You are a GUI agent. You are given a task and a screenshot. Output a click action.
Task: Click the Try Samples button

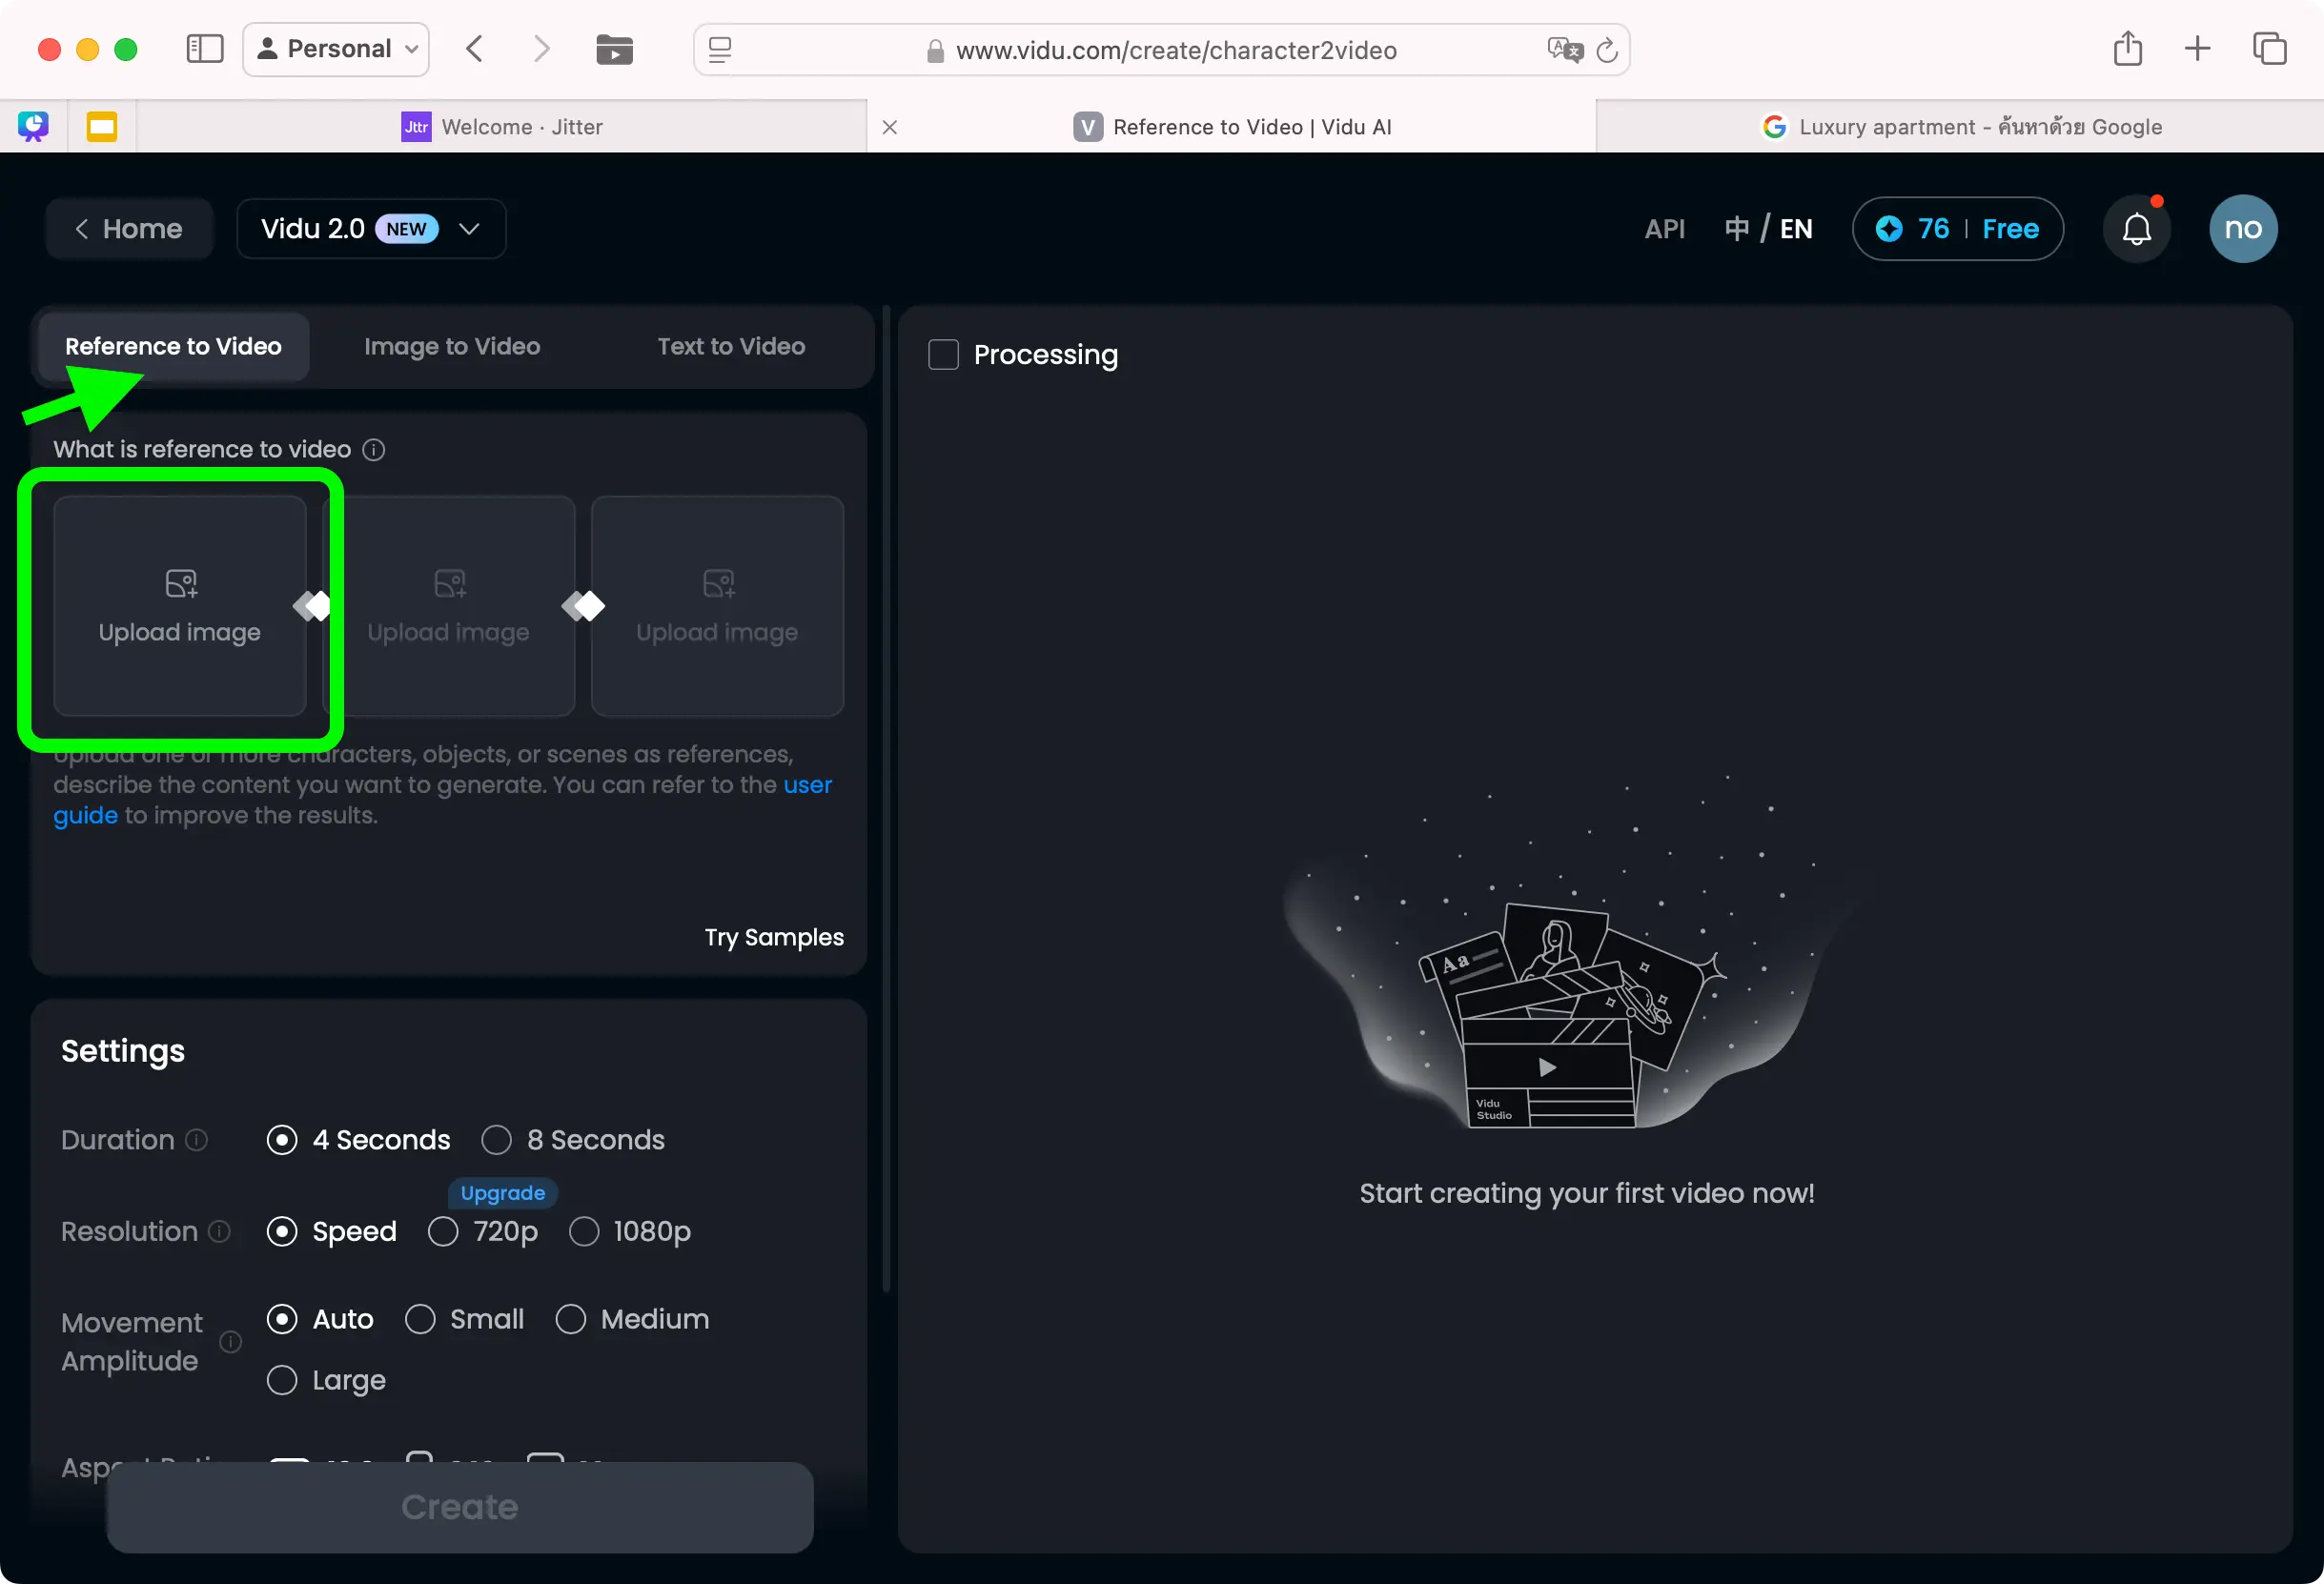pos(773,937)
